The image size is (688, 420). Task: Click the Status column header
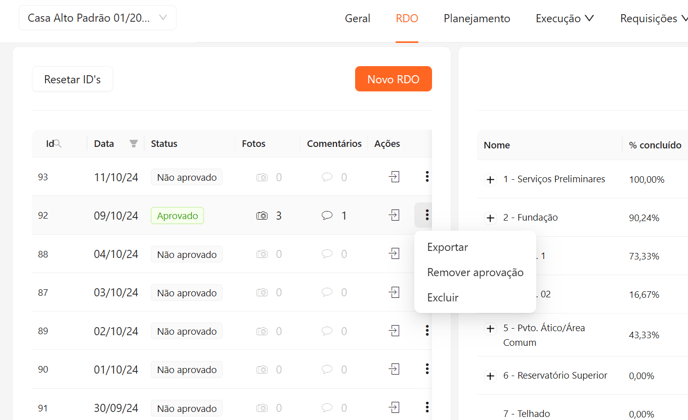(164, 144)
